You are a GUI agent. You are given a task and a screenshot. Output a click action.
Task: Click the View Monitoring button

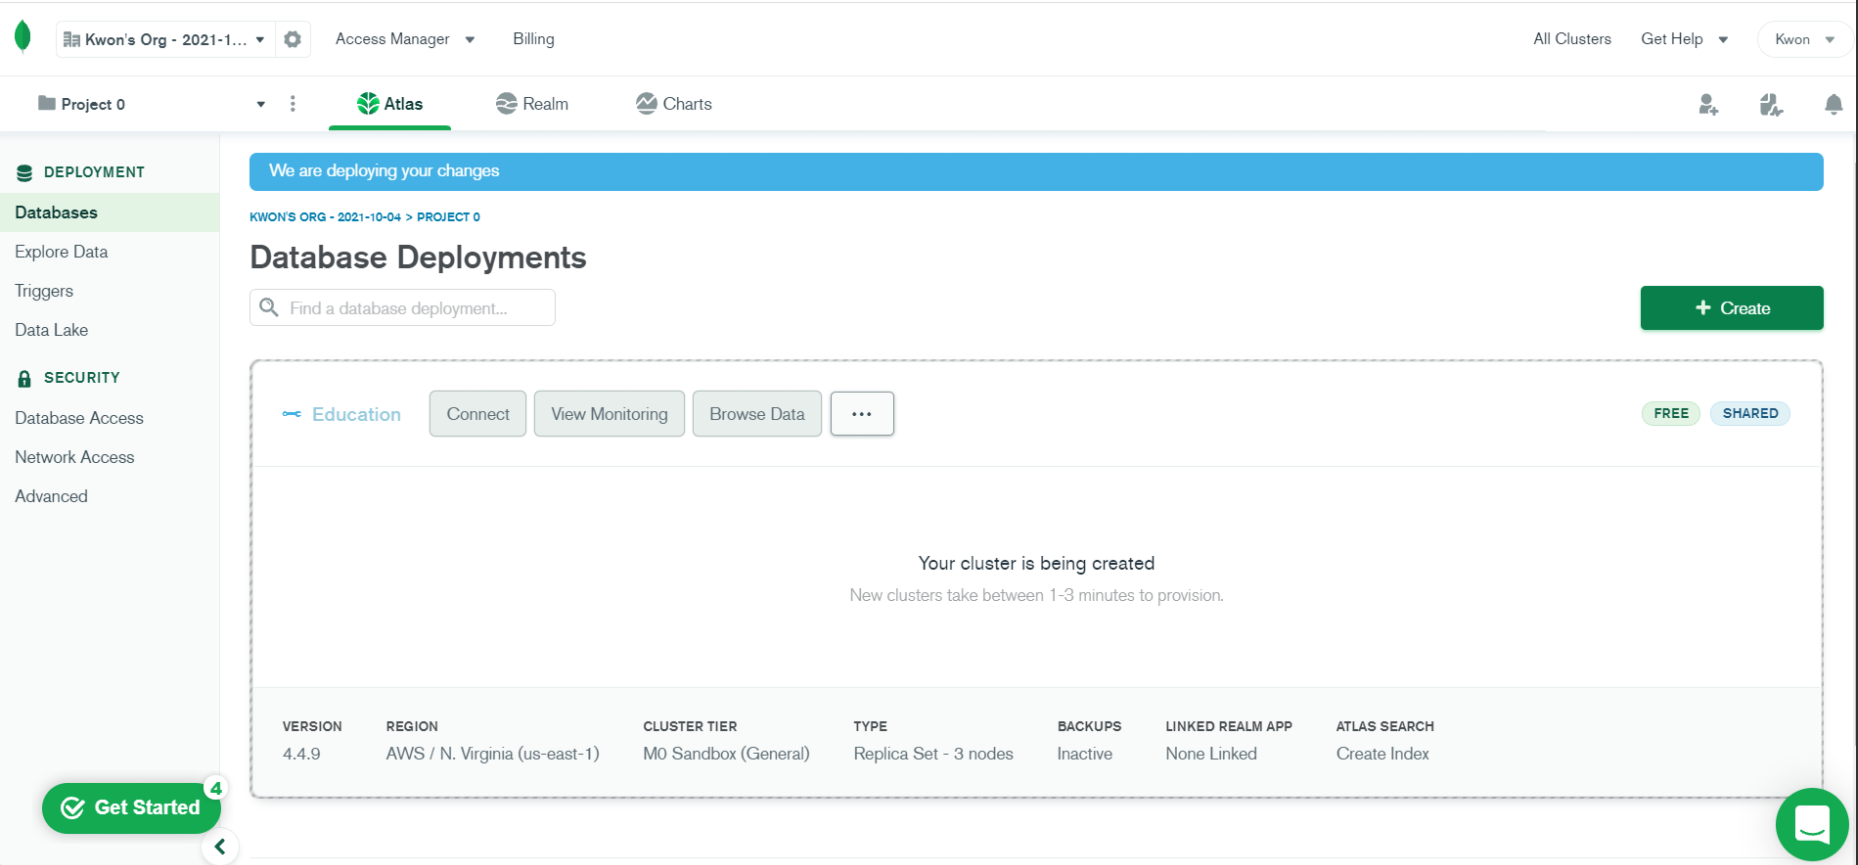tap(609, 414)
